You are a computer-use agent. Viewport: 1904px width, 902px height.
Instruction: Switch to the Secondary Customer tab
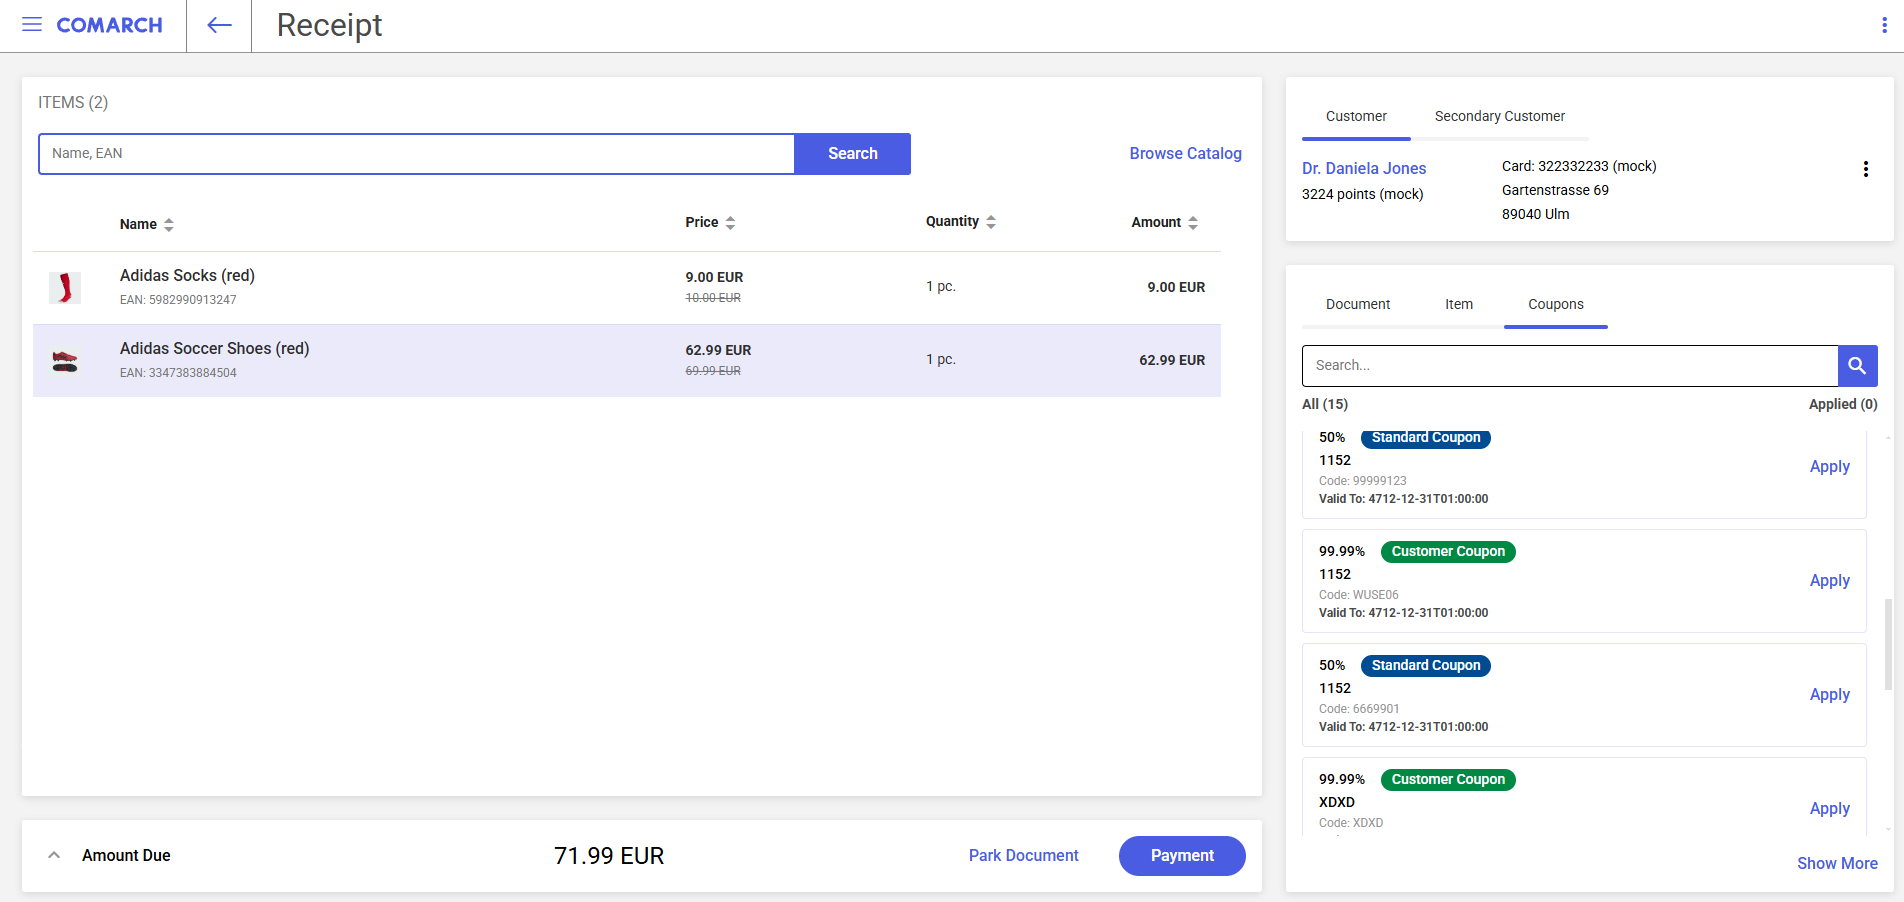coord(1499,116)
